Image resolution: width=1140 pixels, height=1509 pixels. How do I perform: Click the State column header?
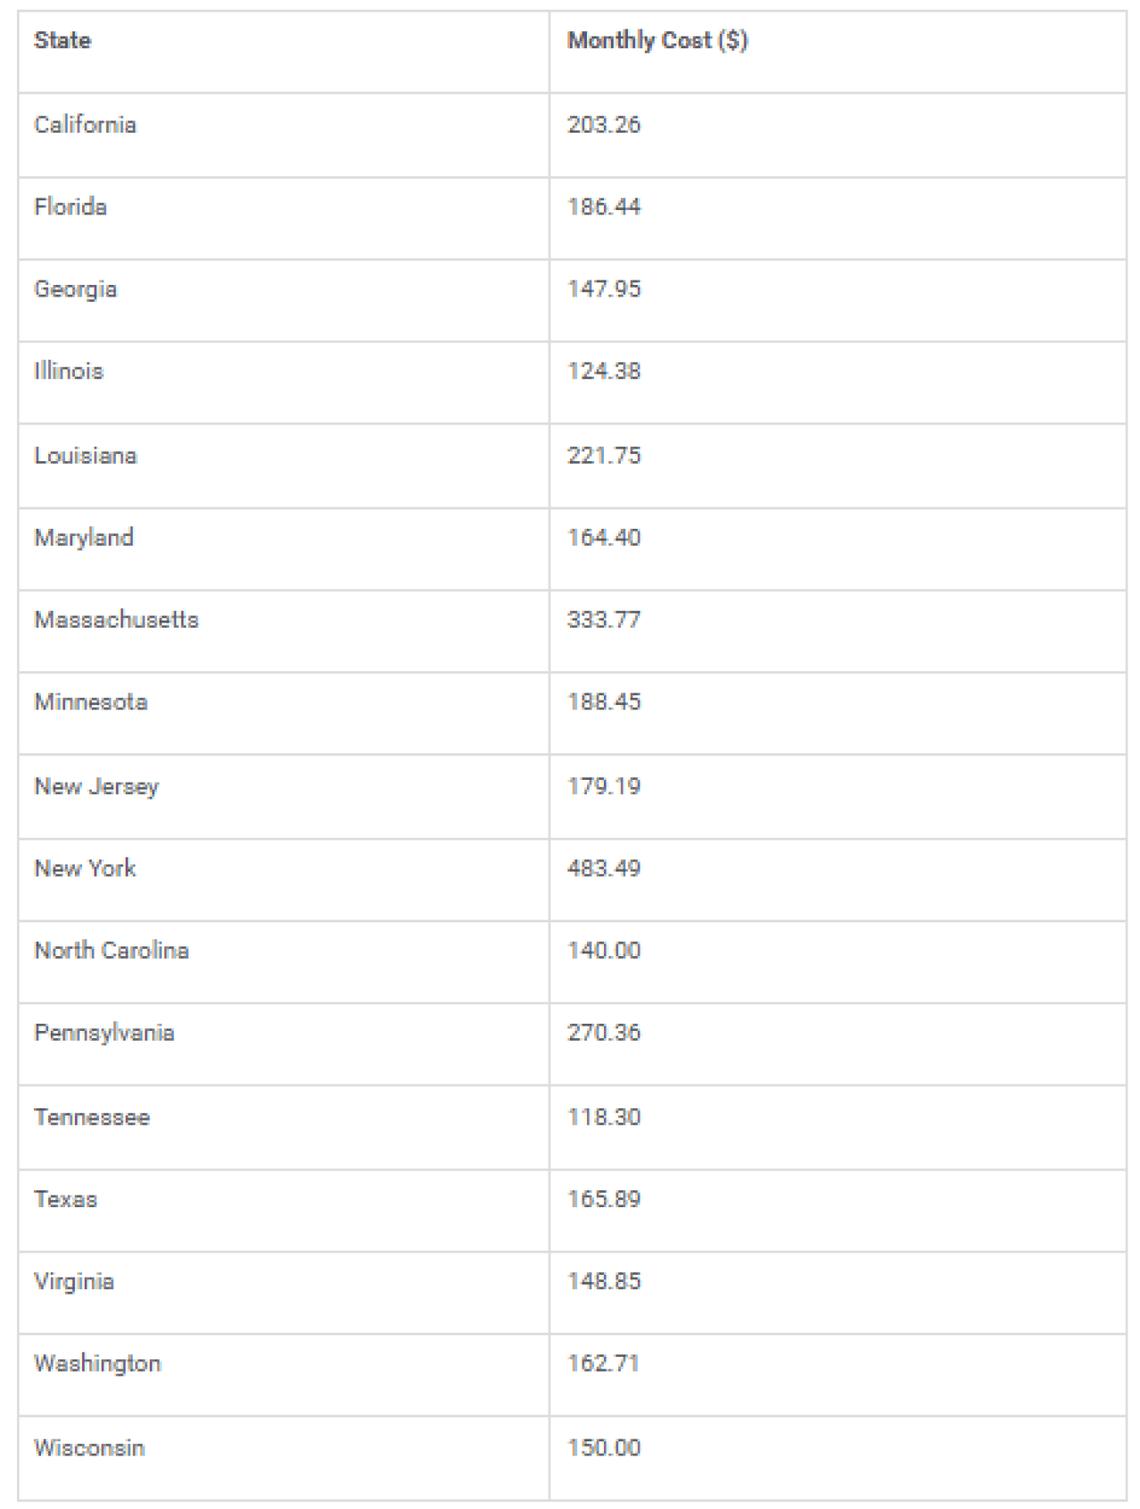(x=62, y=40)
